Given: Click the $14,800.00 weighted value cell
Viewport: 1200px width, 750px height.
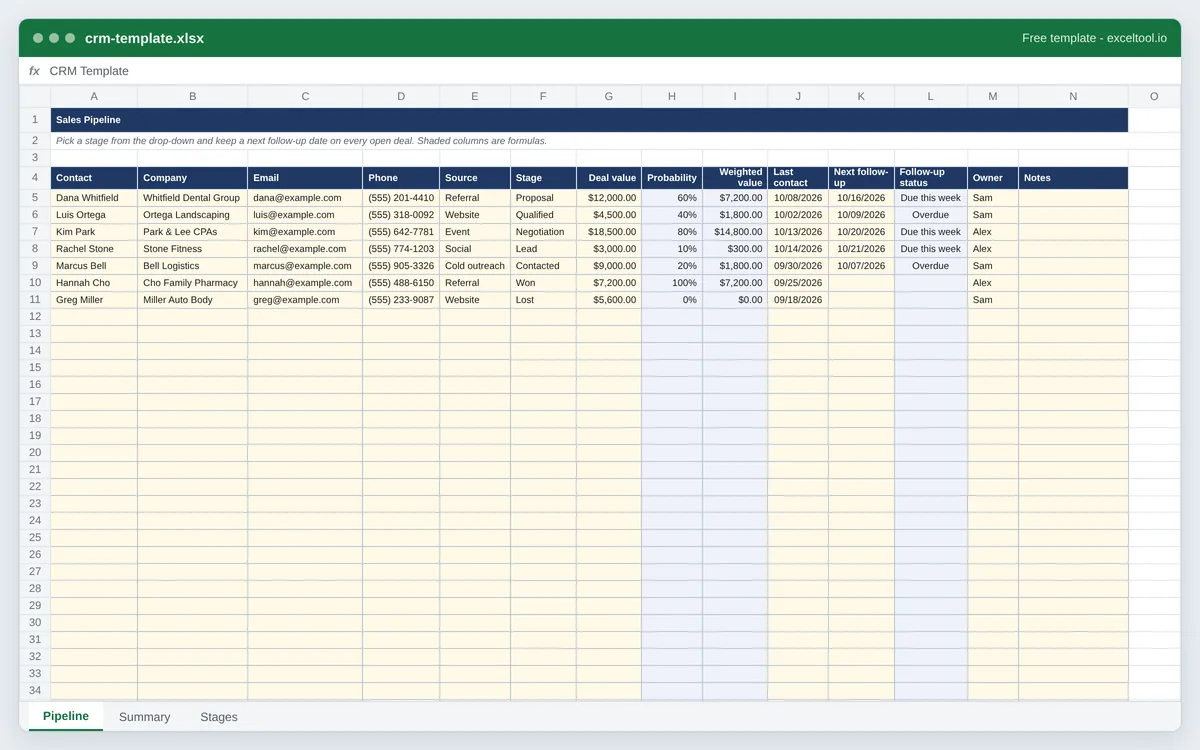Looking at the screenshot, I should point(735,232).
